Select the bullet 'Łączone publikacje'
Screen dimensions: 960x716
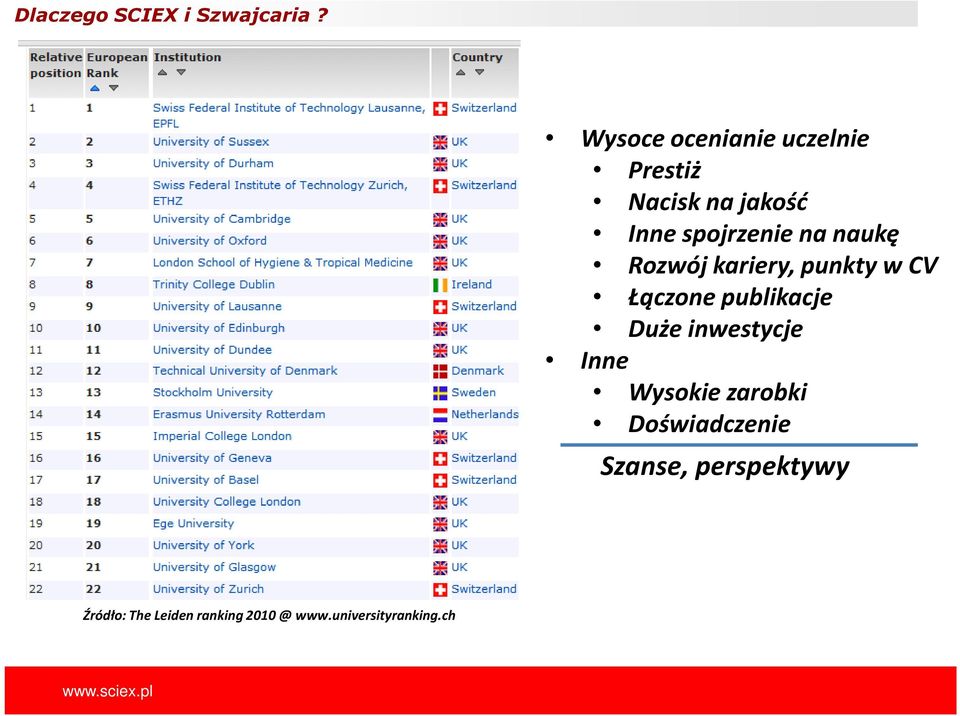(730, 298)
